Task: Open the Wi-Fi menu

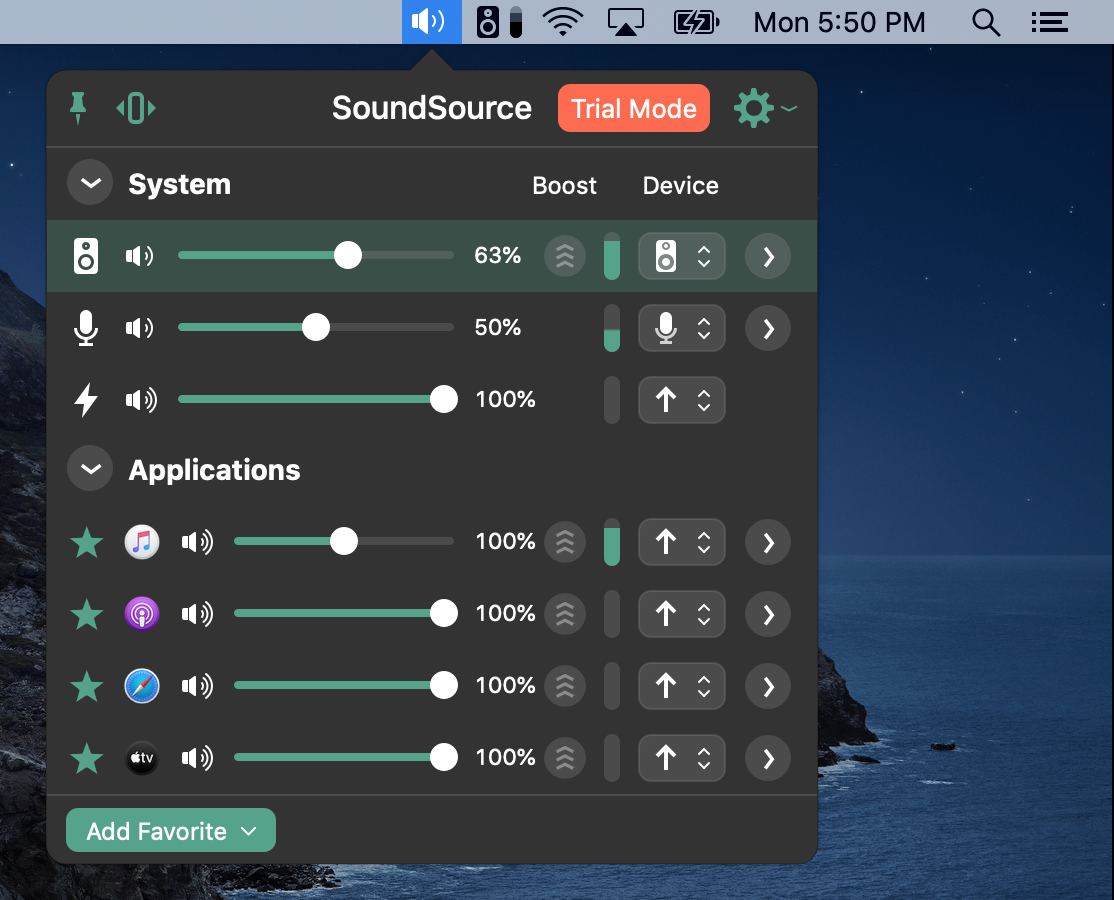Action: tap(563, 22)
